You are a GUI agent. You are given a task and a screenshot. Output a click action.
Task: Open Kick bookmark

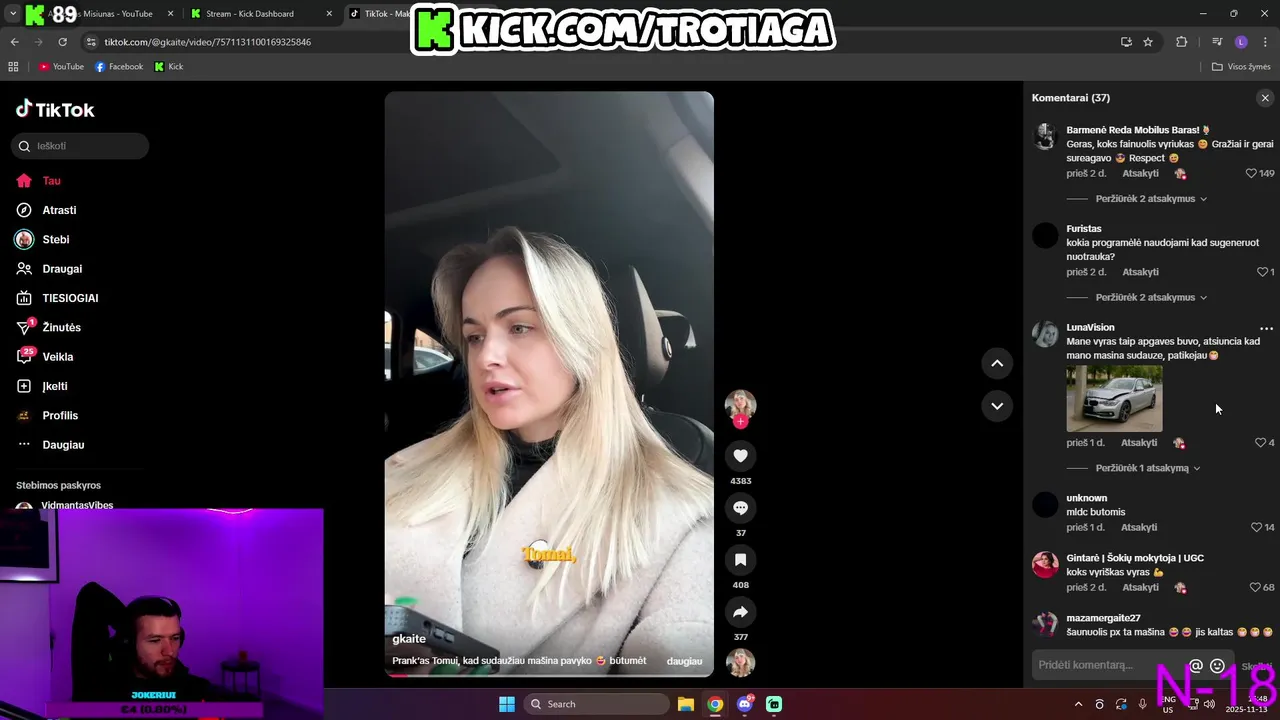coord(169,67)
